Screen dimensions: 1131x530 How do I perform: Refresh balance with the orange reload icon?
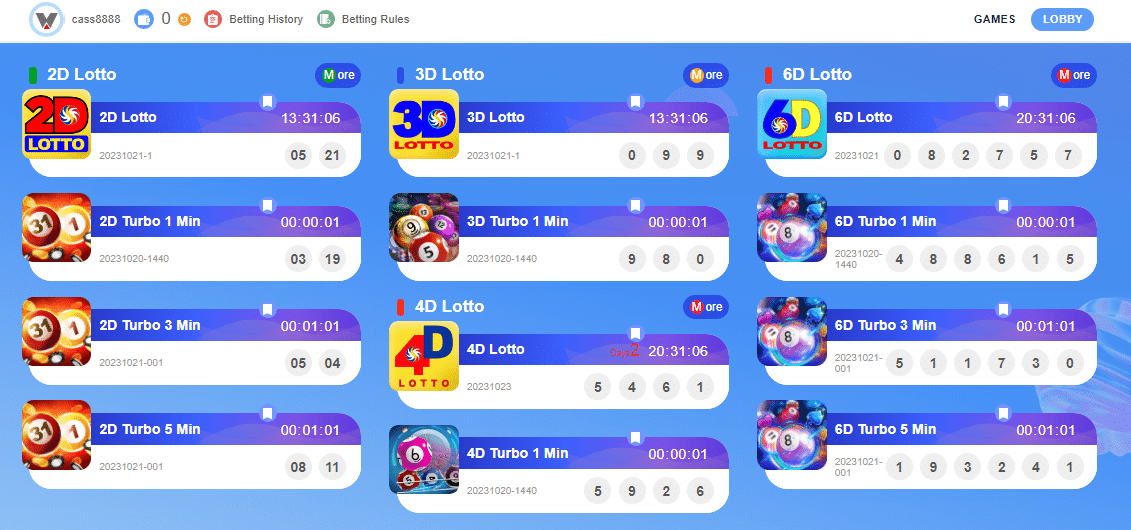coord(184,19)
